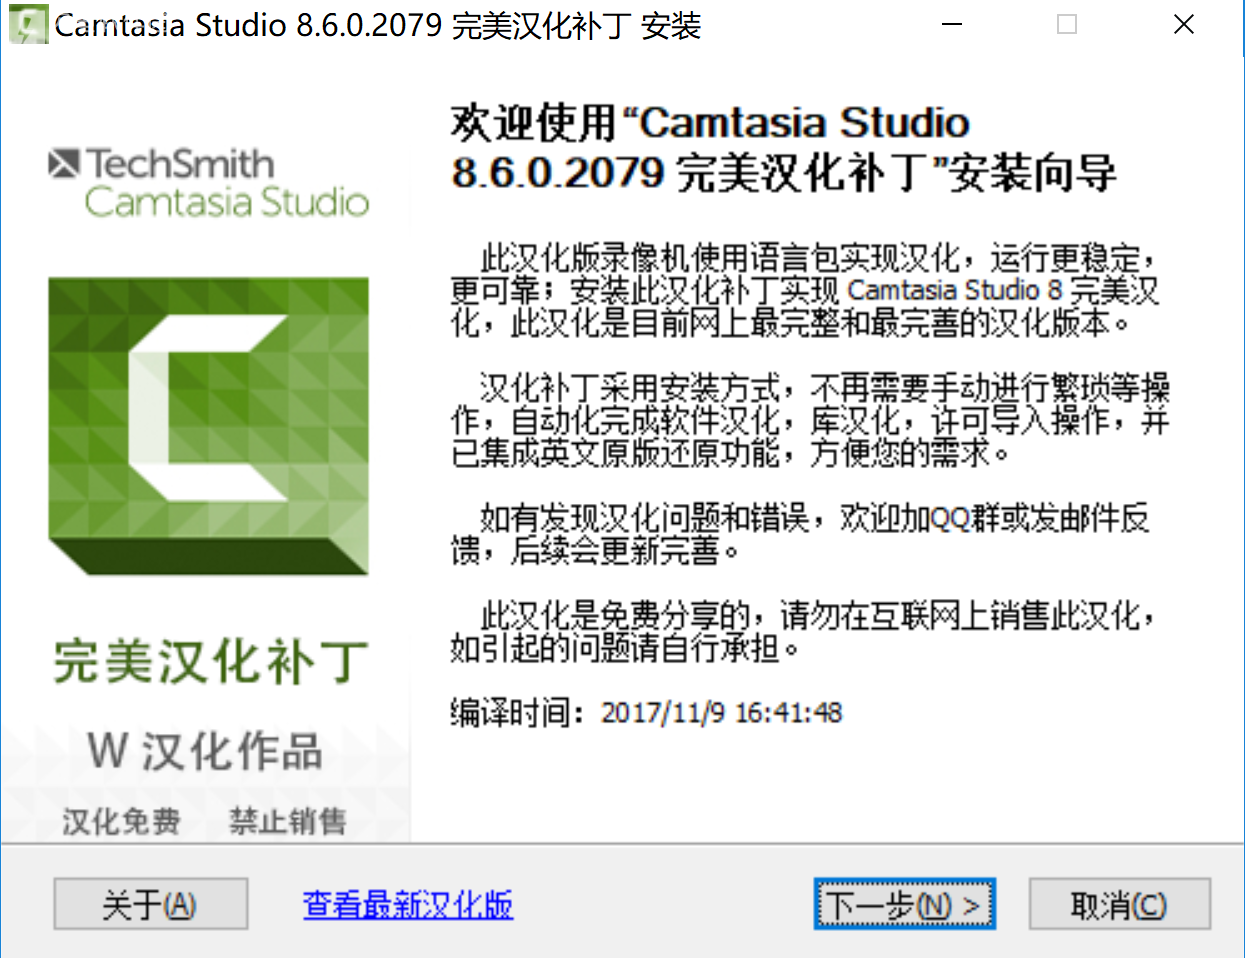
Task: Click the disabled maximize button
Action: (x=1067, y=25)
